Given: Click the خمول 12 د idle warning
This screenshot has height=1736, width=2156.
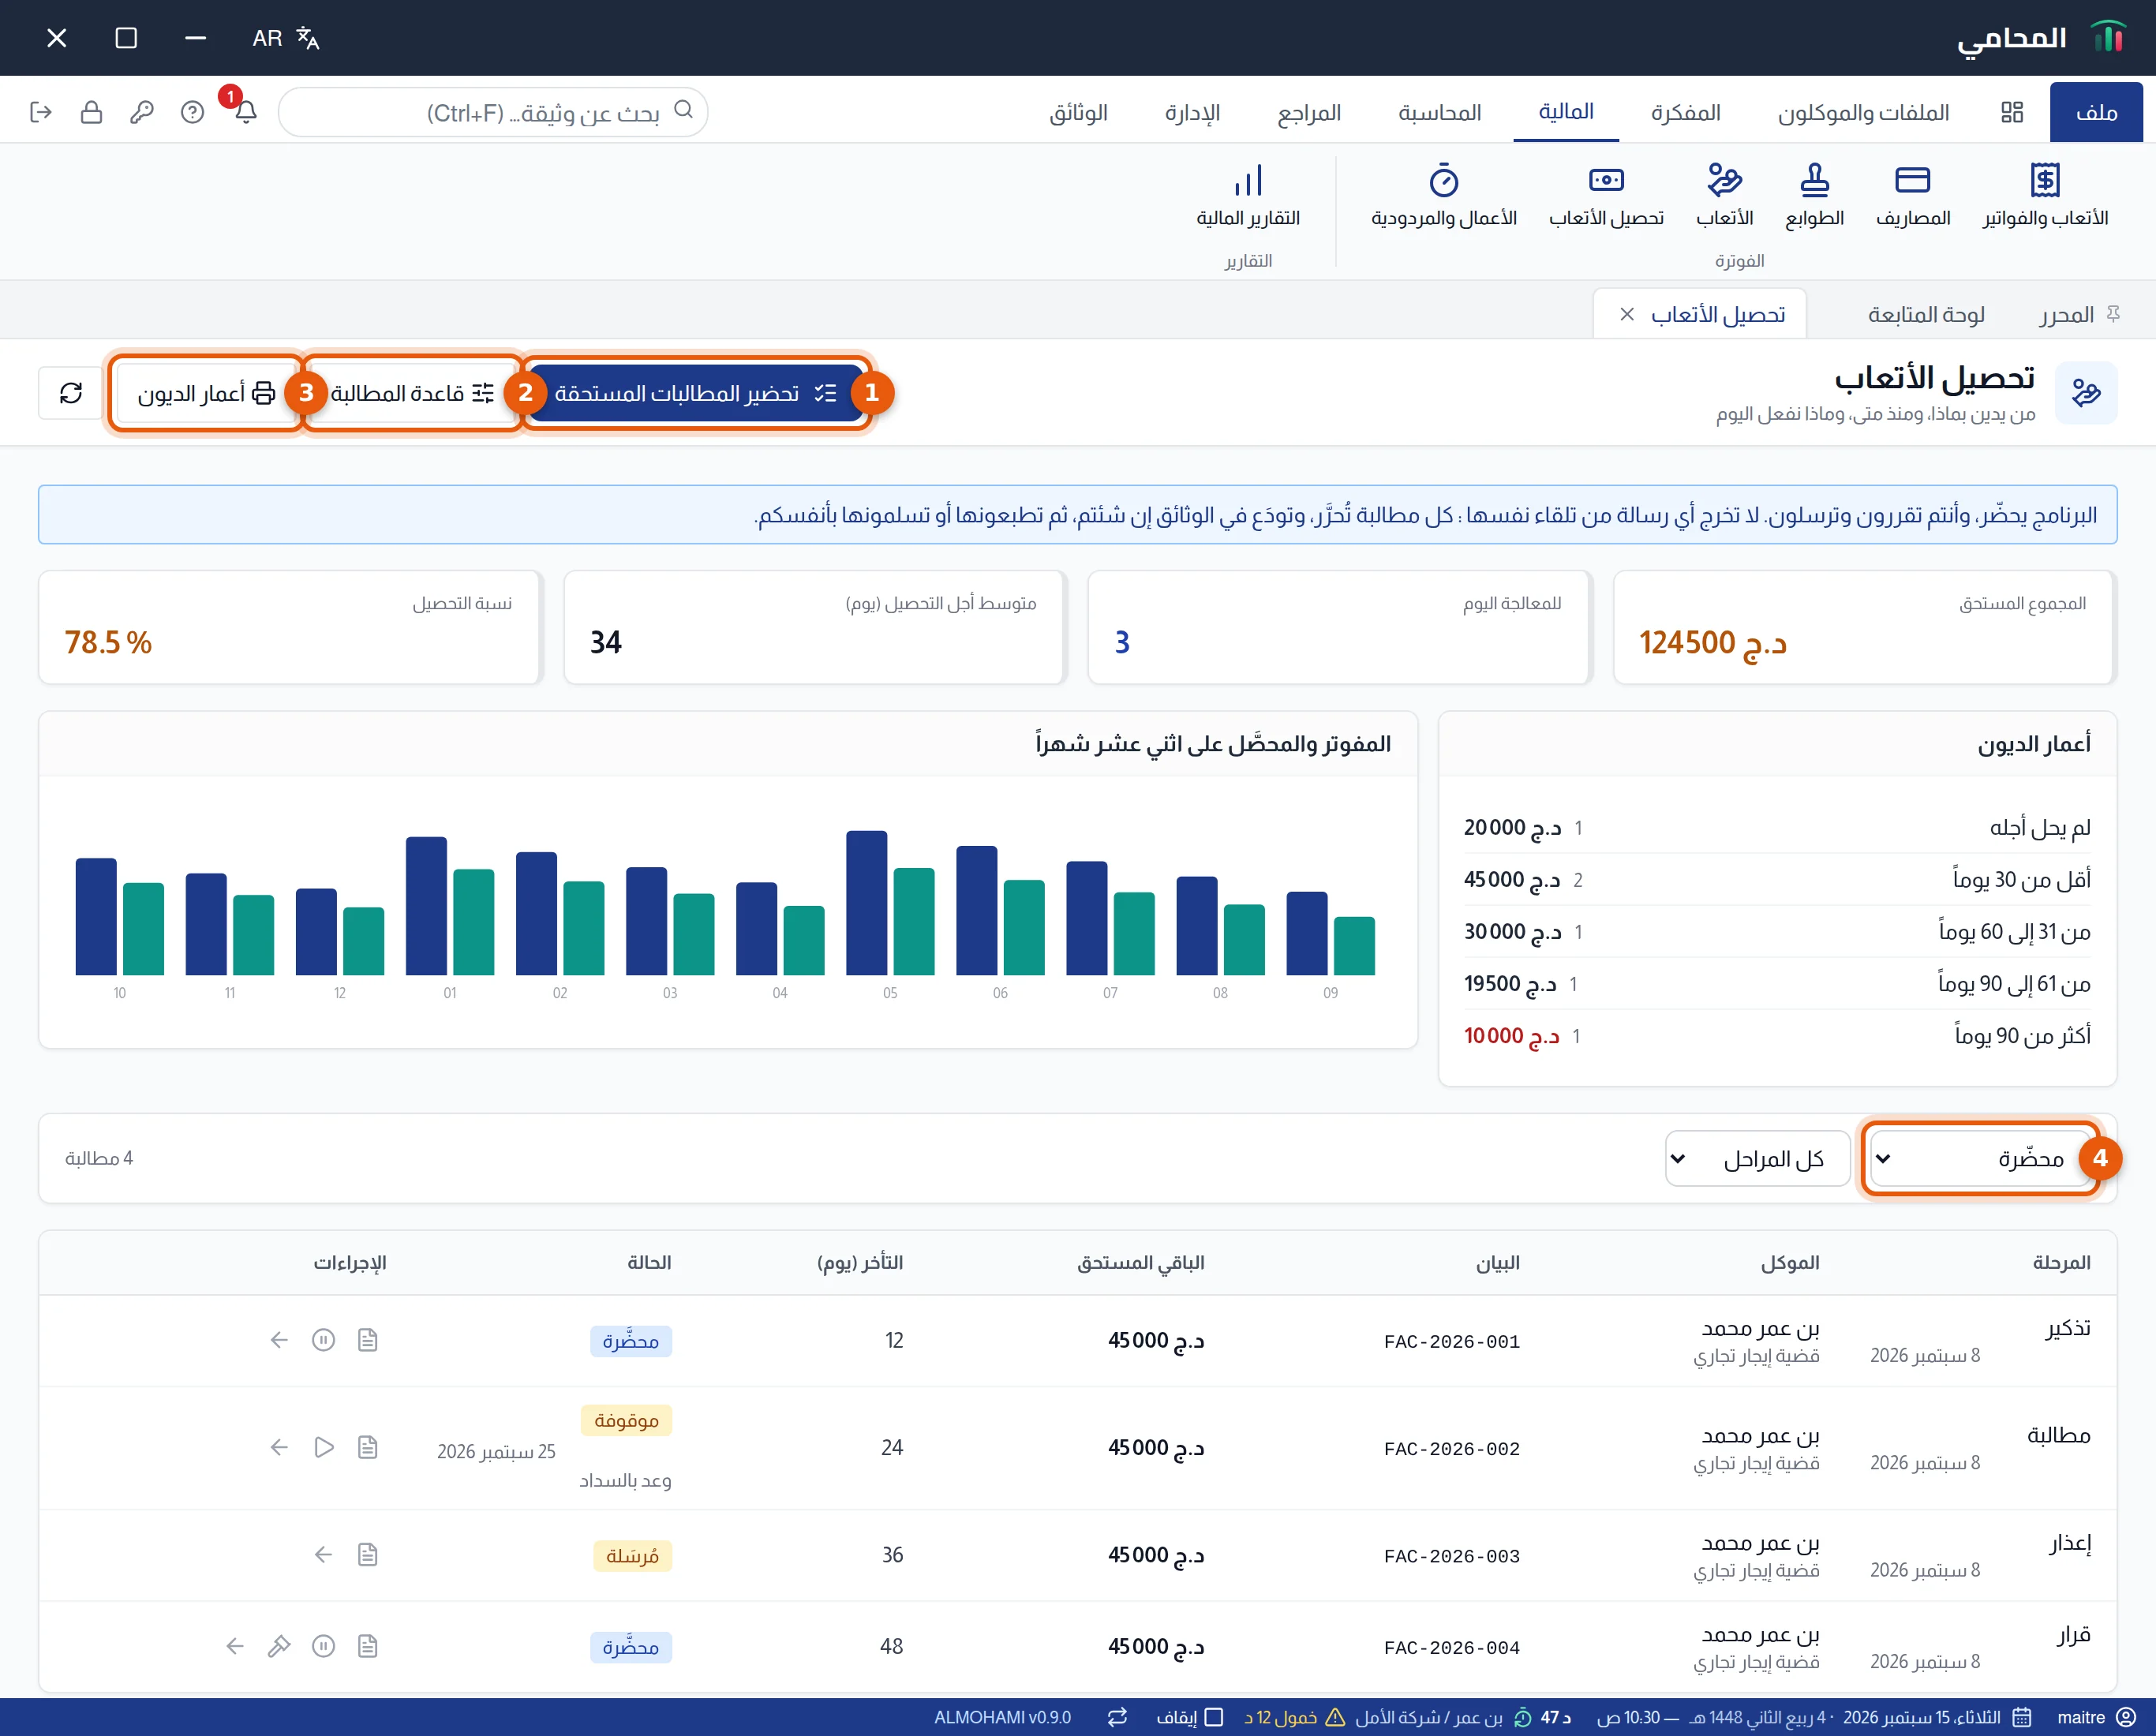Looking at the screenshot, I should 1294,1717.
